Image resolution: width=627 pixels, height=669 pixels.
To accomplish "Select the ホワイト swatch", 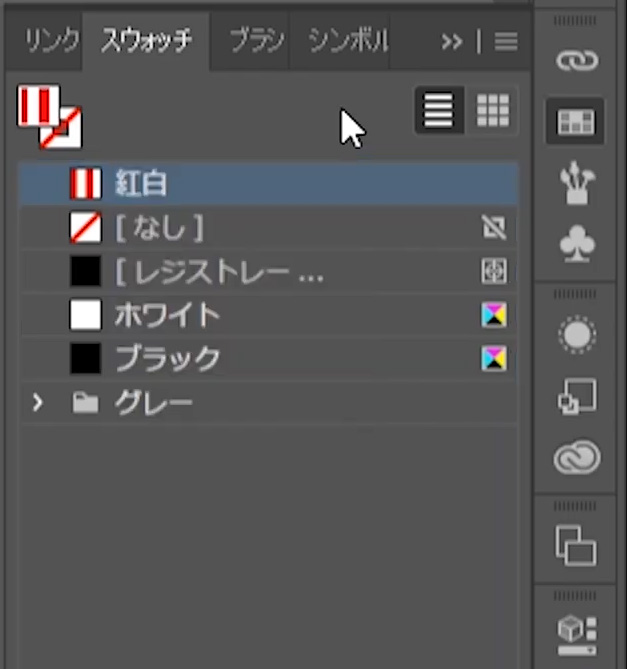I will pyautogui.click(x=269, y=315).
